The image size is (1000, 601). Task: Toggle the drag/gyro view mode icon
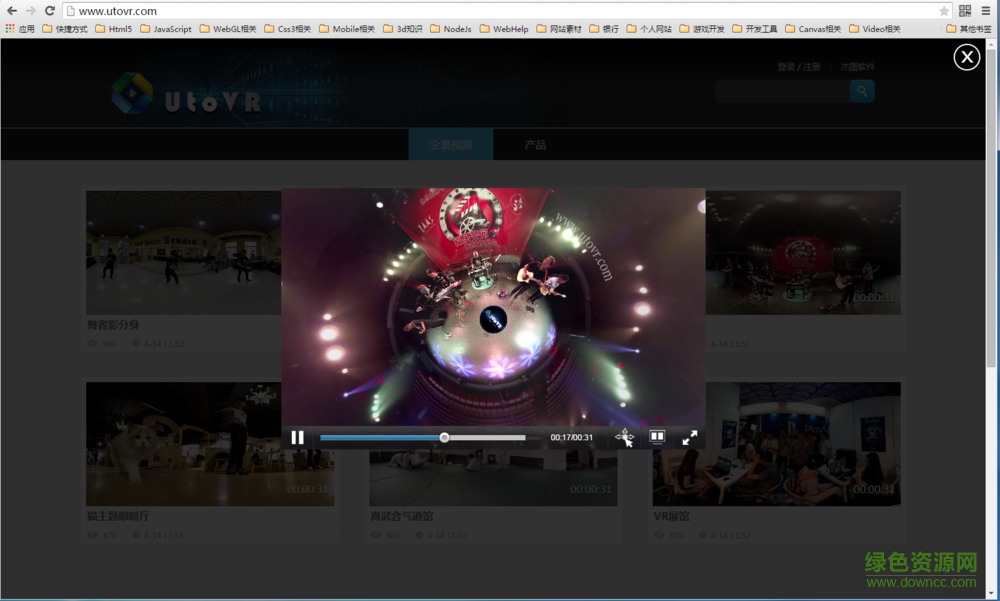(624, 437)
